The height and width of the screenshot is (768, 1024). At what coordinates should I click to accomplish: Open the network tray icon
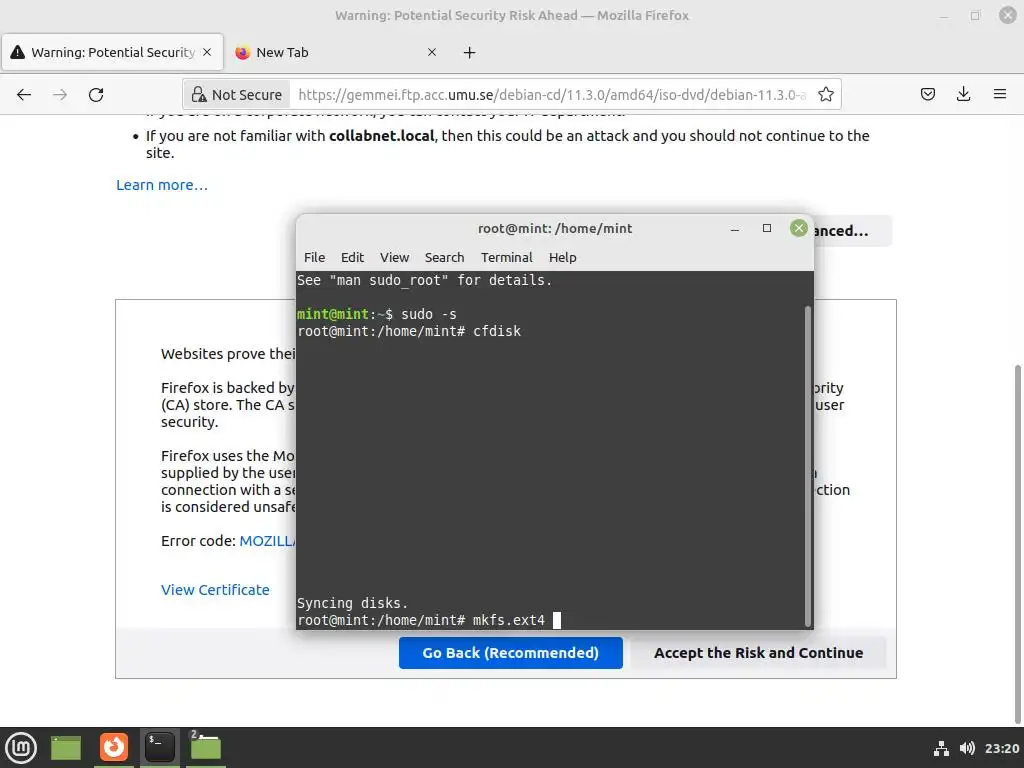[941, 748]
